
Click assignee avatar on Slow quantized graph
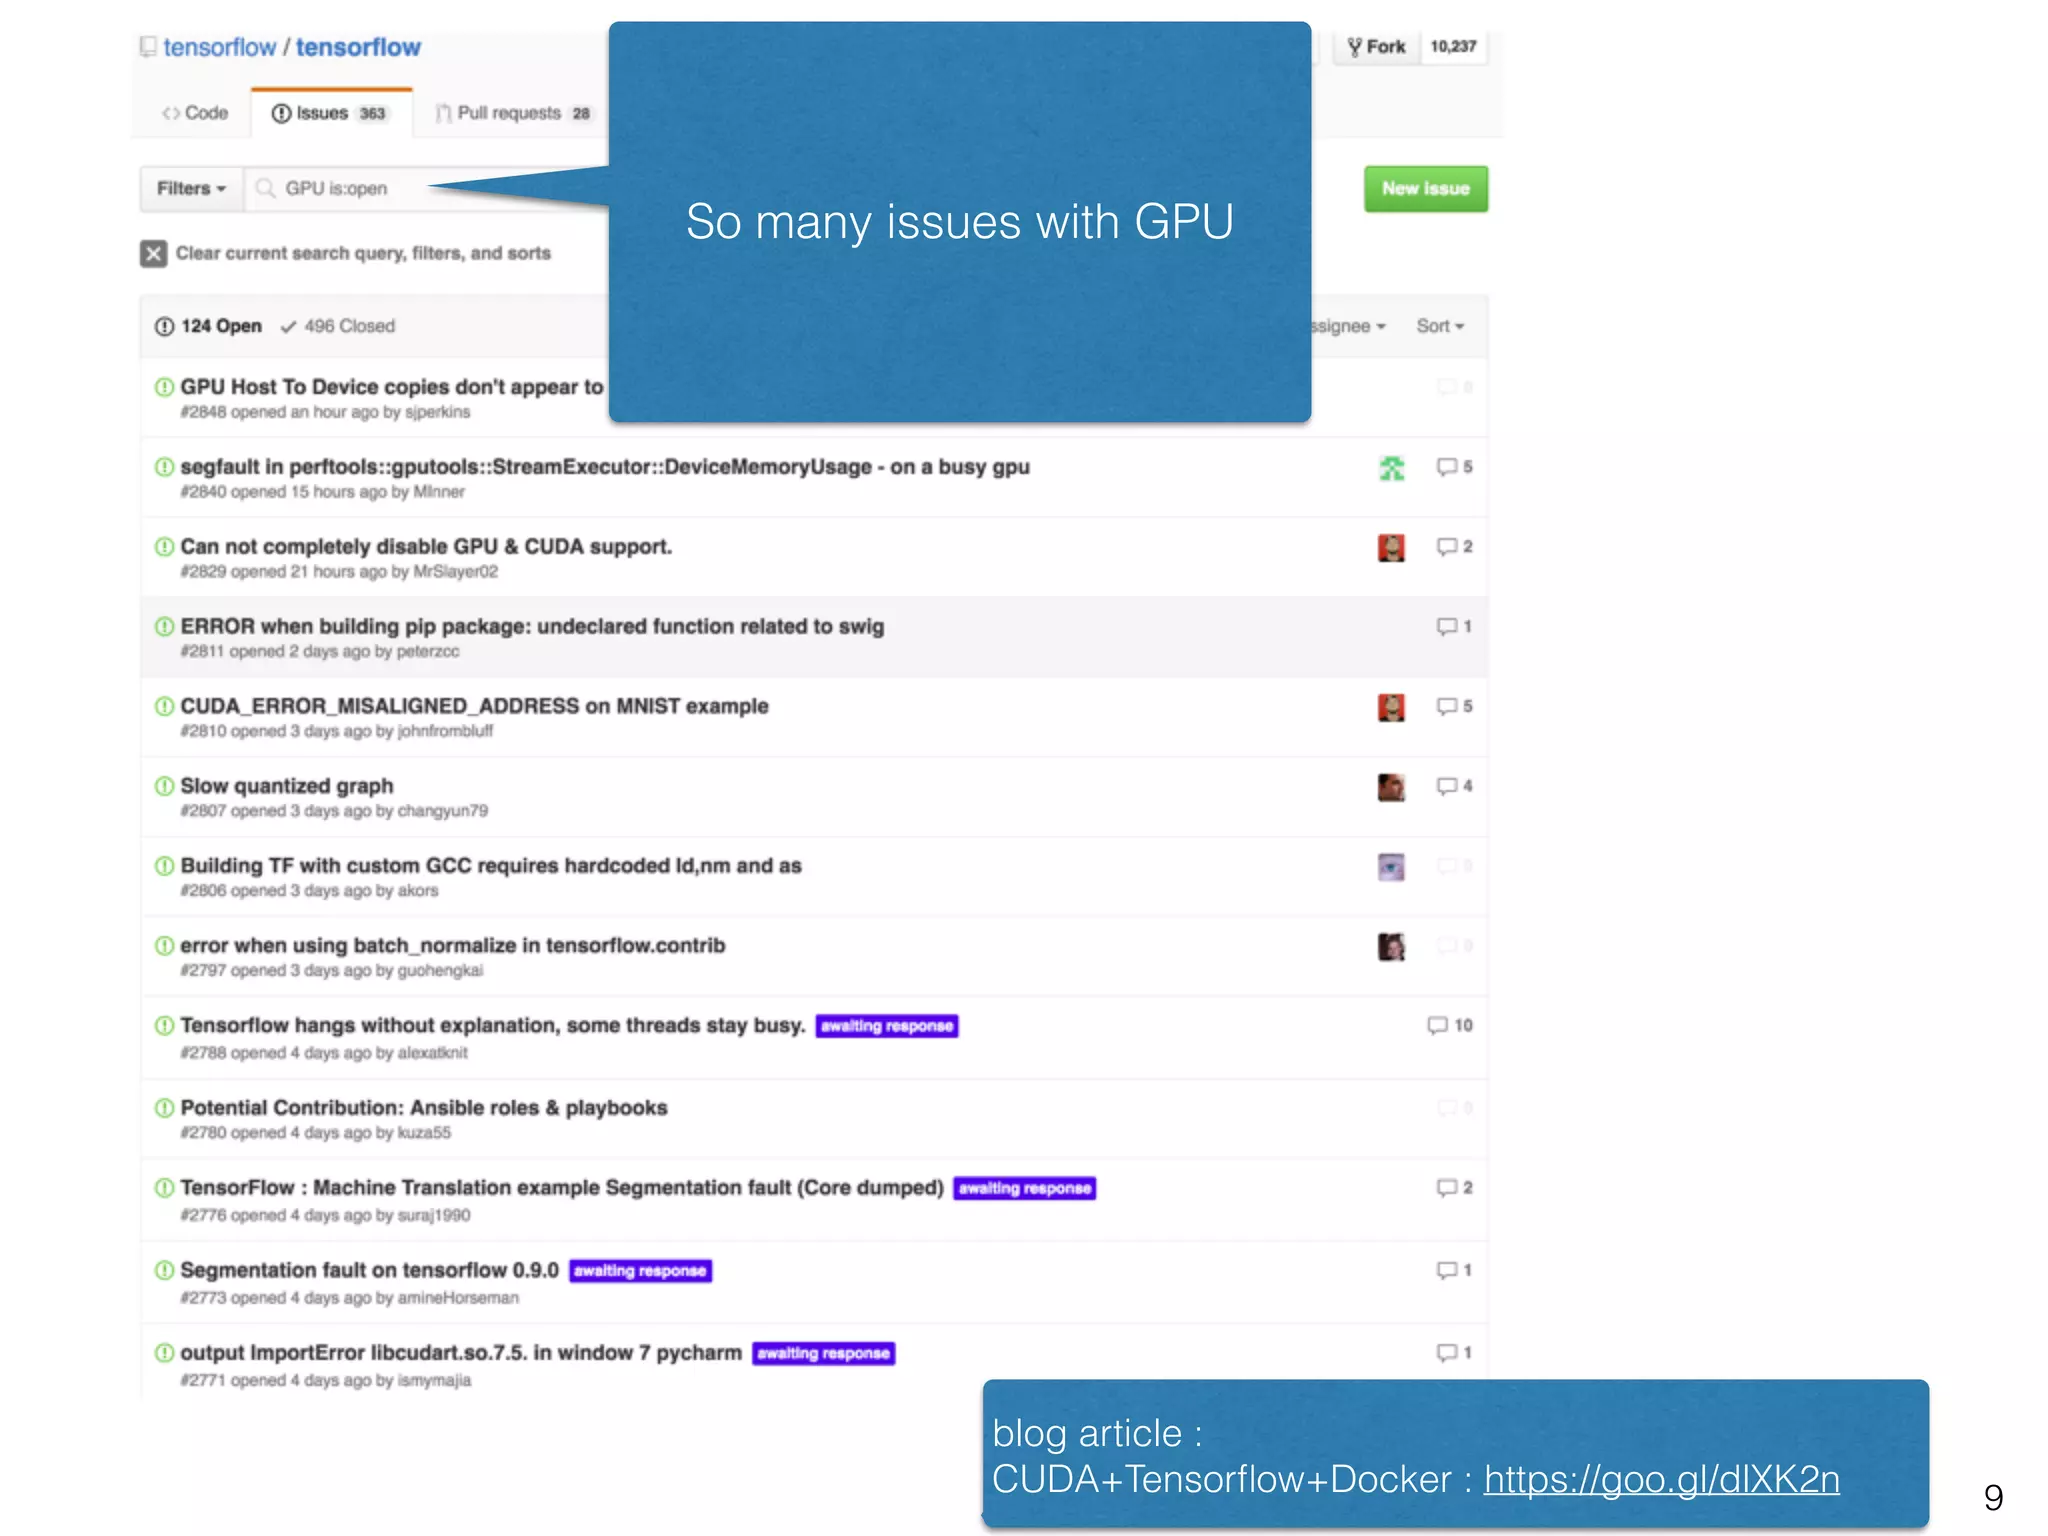coord(1391,787)
